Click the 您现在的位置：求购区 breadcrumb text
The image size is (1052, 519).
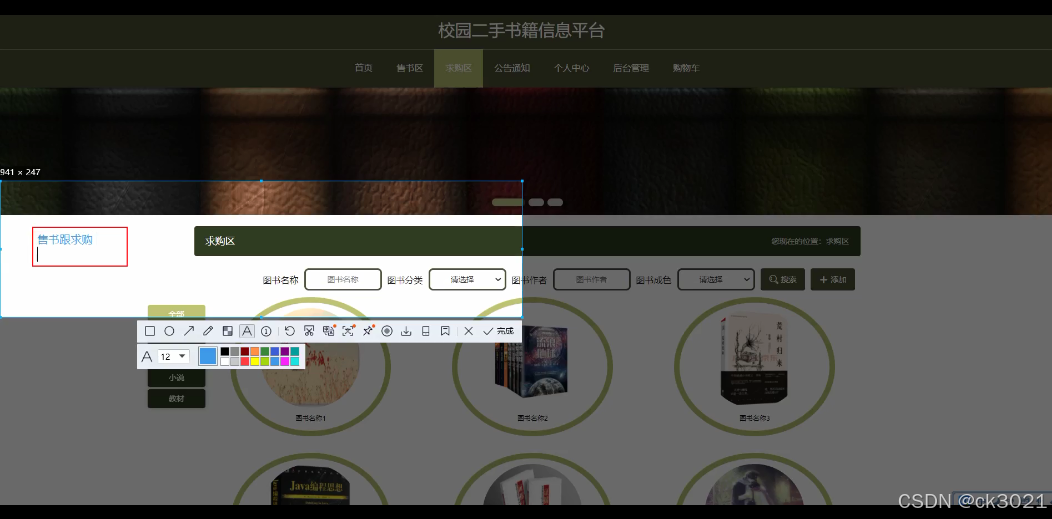810,241
